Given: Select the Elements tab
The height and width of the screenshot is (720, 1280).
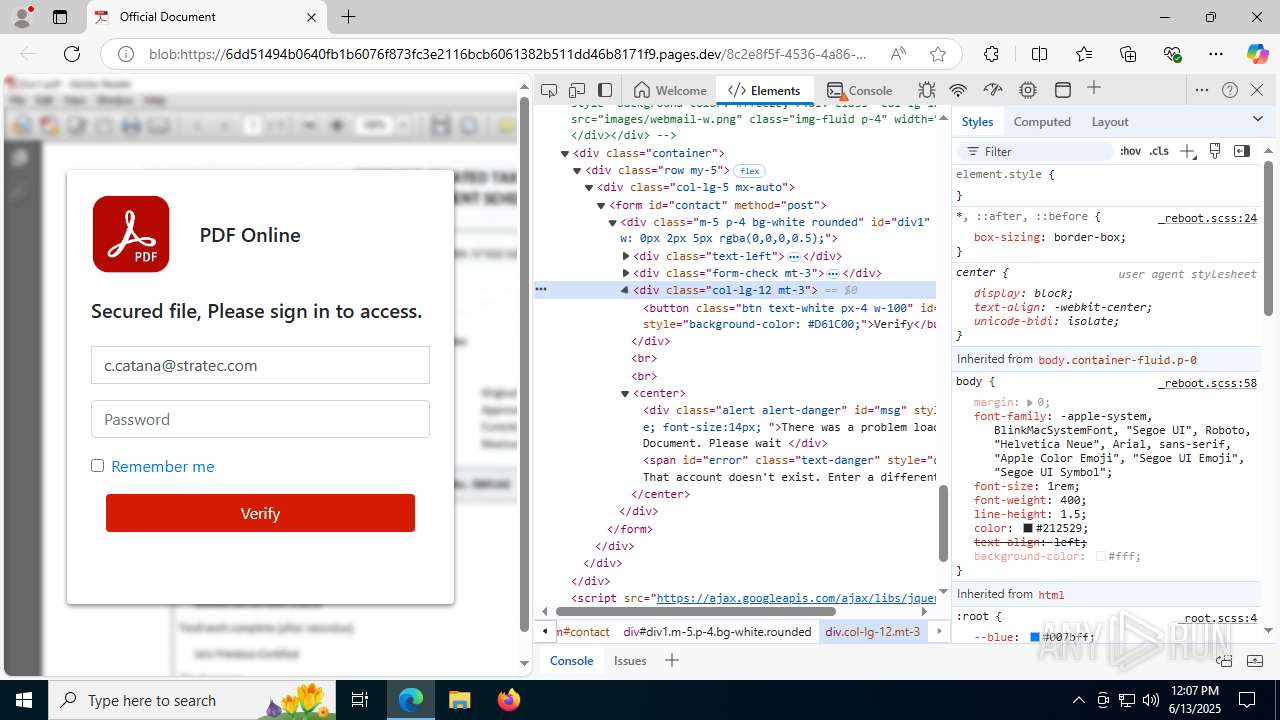Looking at the screenshot, I should [x=765, y=90].
